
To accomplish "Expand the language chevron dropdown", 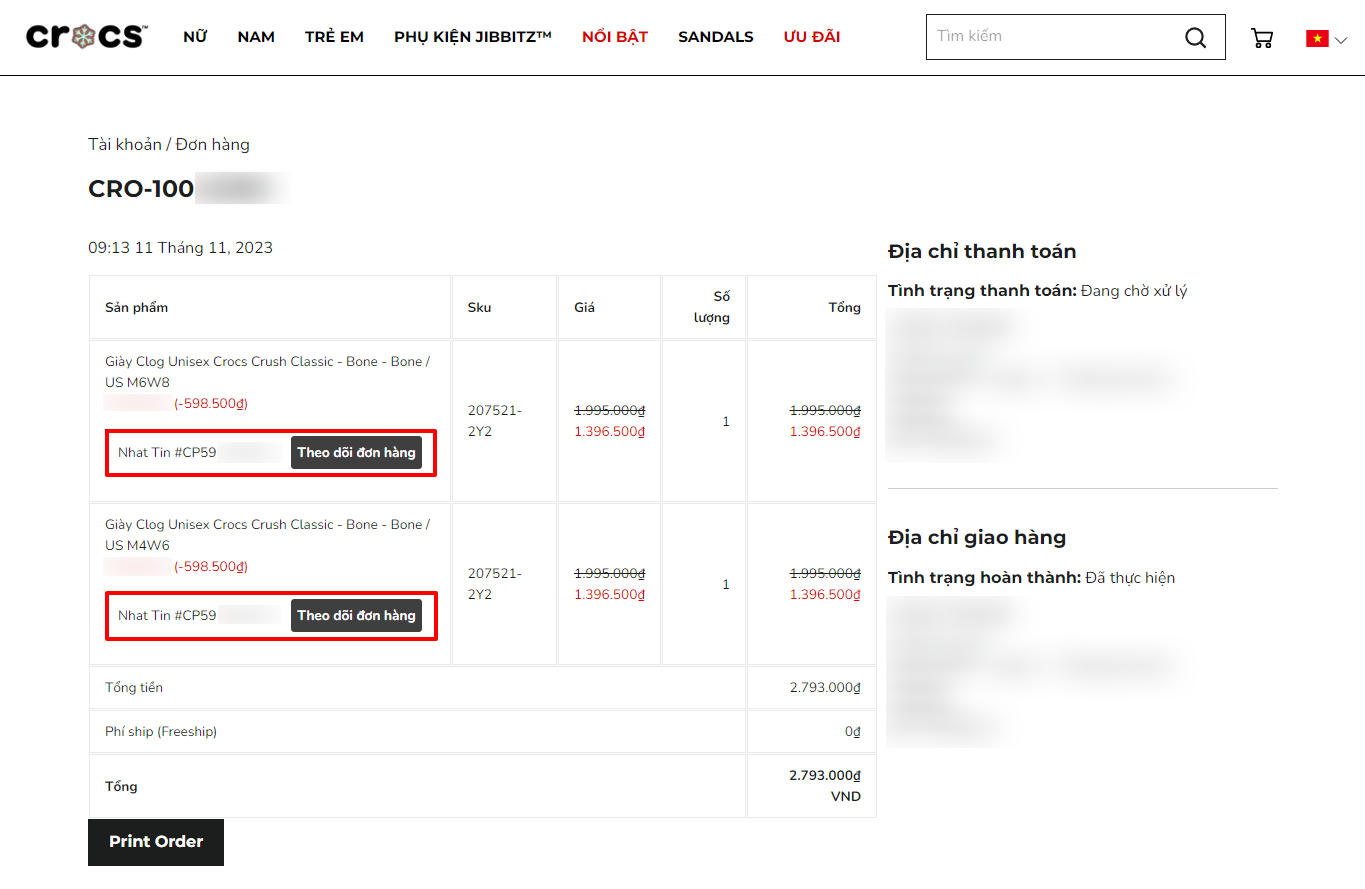I will (1341, 39).
